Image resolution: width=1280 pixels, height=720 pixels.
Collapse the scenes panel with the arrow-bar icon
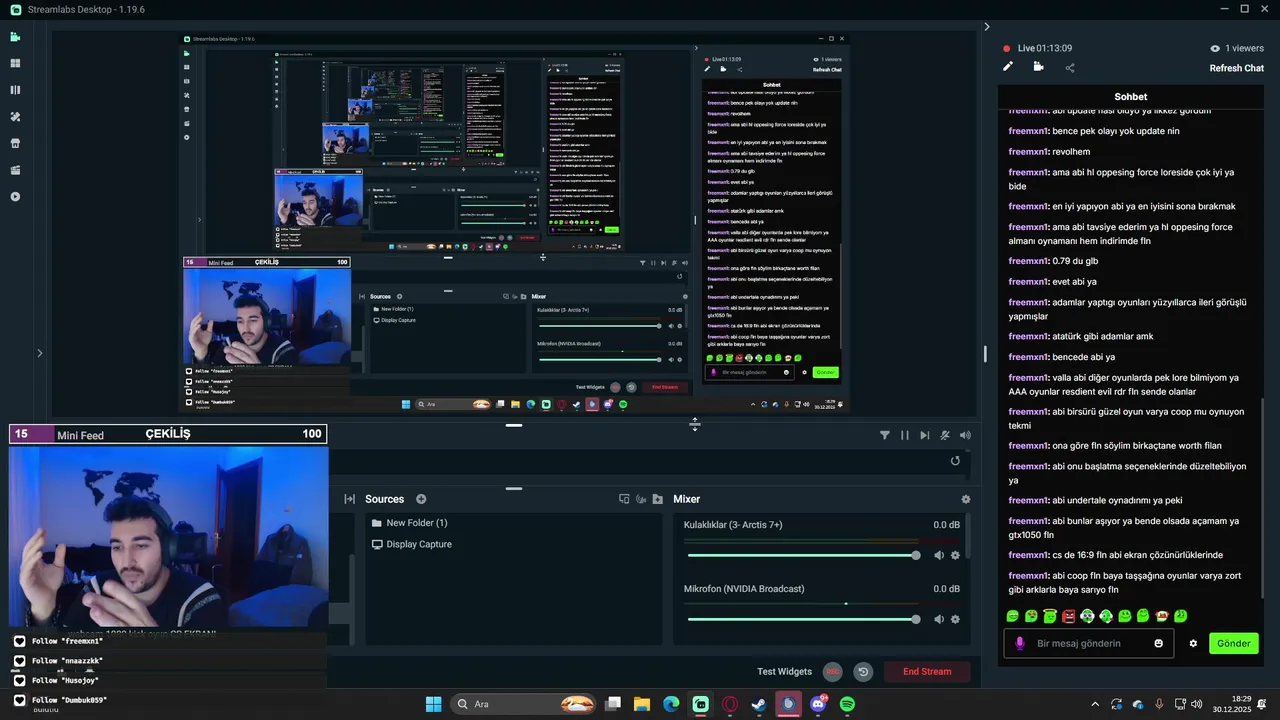[x=350, y=499]
